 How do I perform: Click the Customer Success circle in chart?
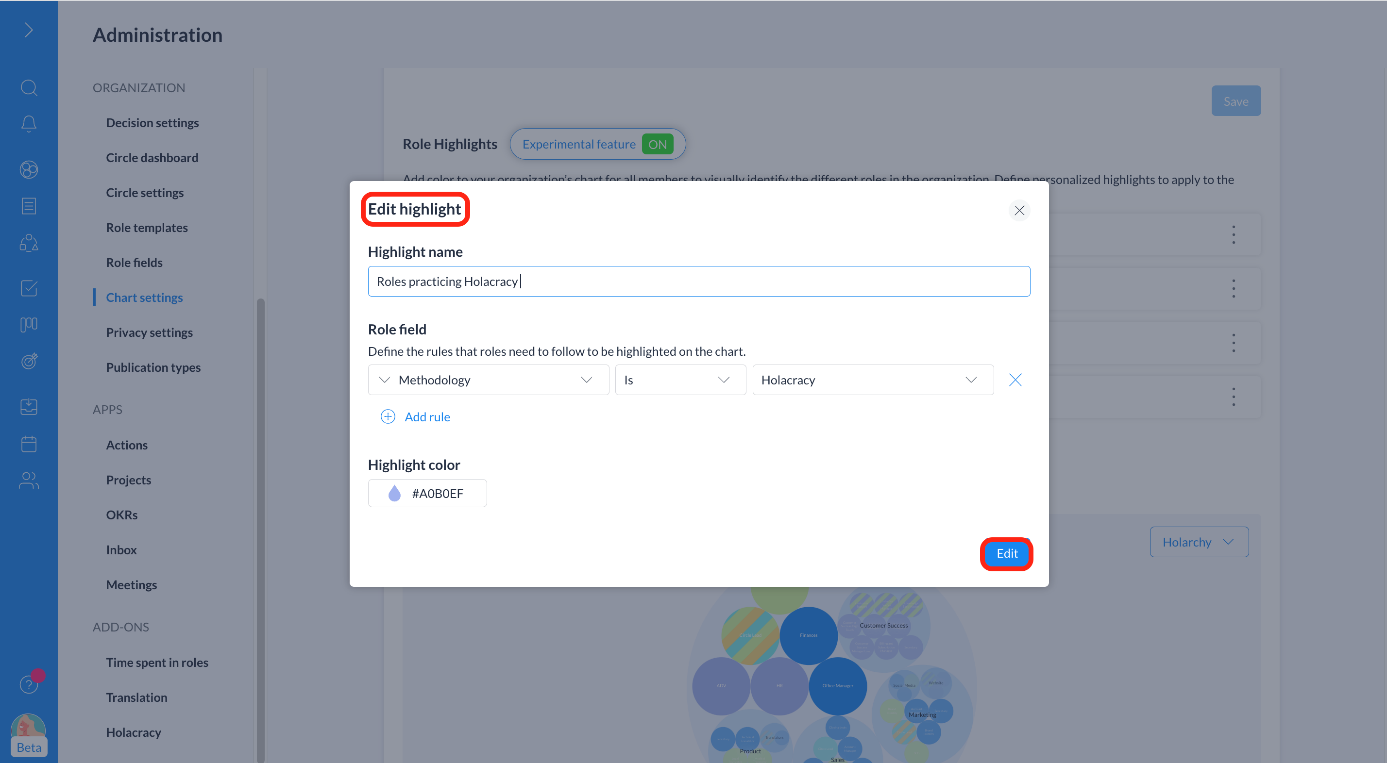click(x=882, y=626)
